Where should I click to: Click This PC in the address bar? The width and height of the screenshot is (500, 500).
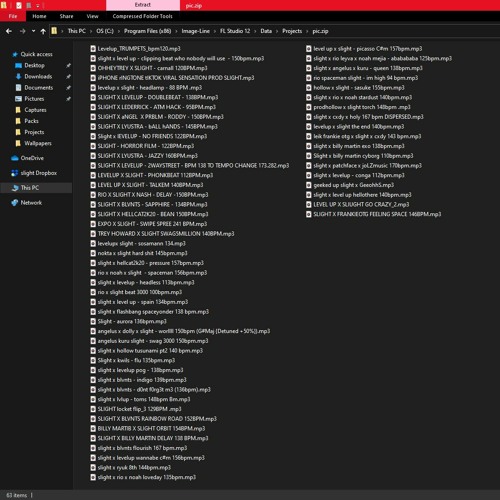tap(77, 31)
